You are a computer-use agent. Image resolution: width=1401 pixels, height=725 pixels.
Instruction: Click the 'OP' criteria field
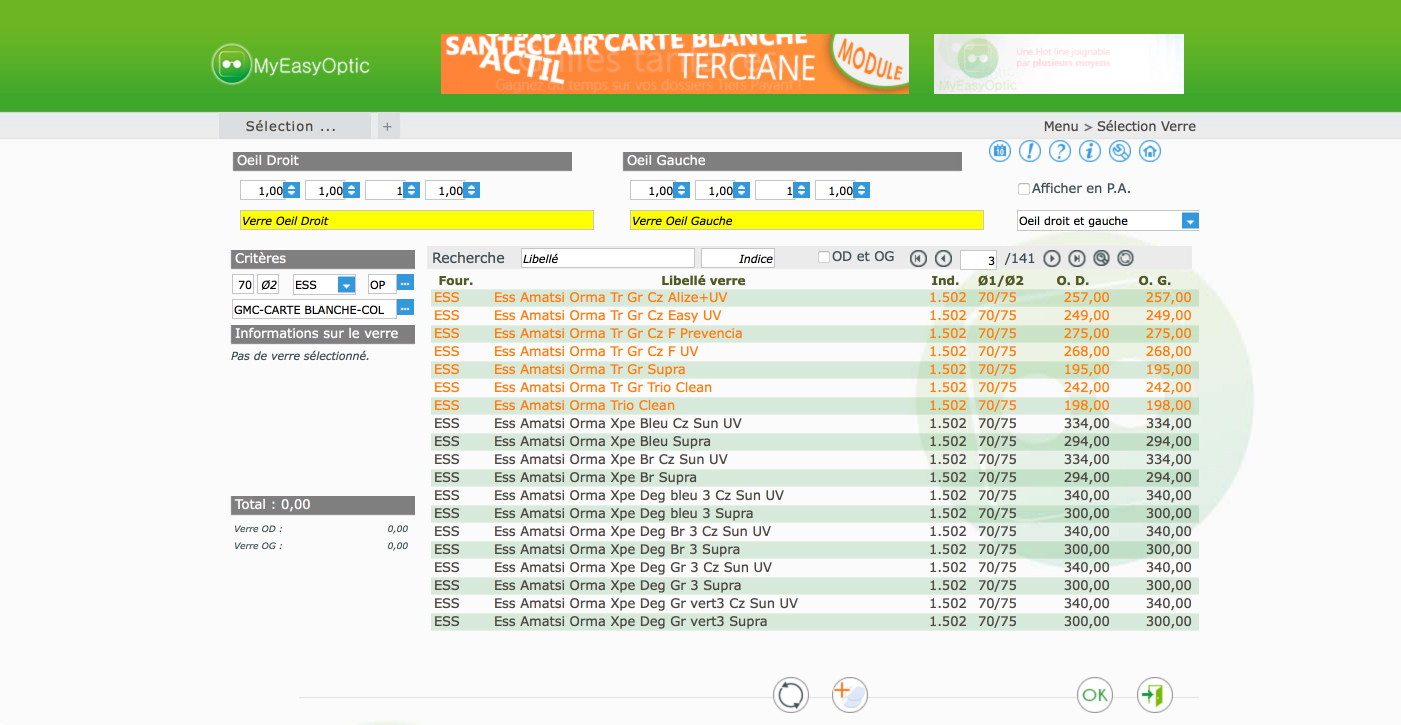click(382, 284)
